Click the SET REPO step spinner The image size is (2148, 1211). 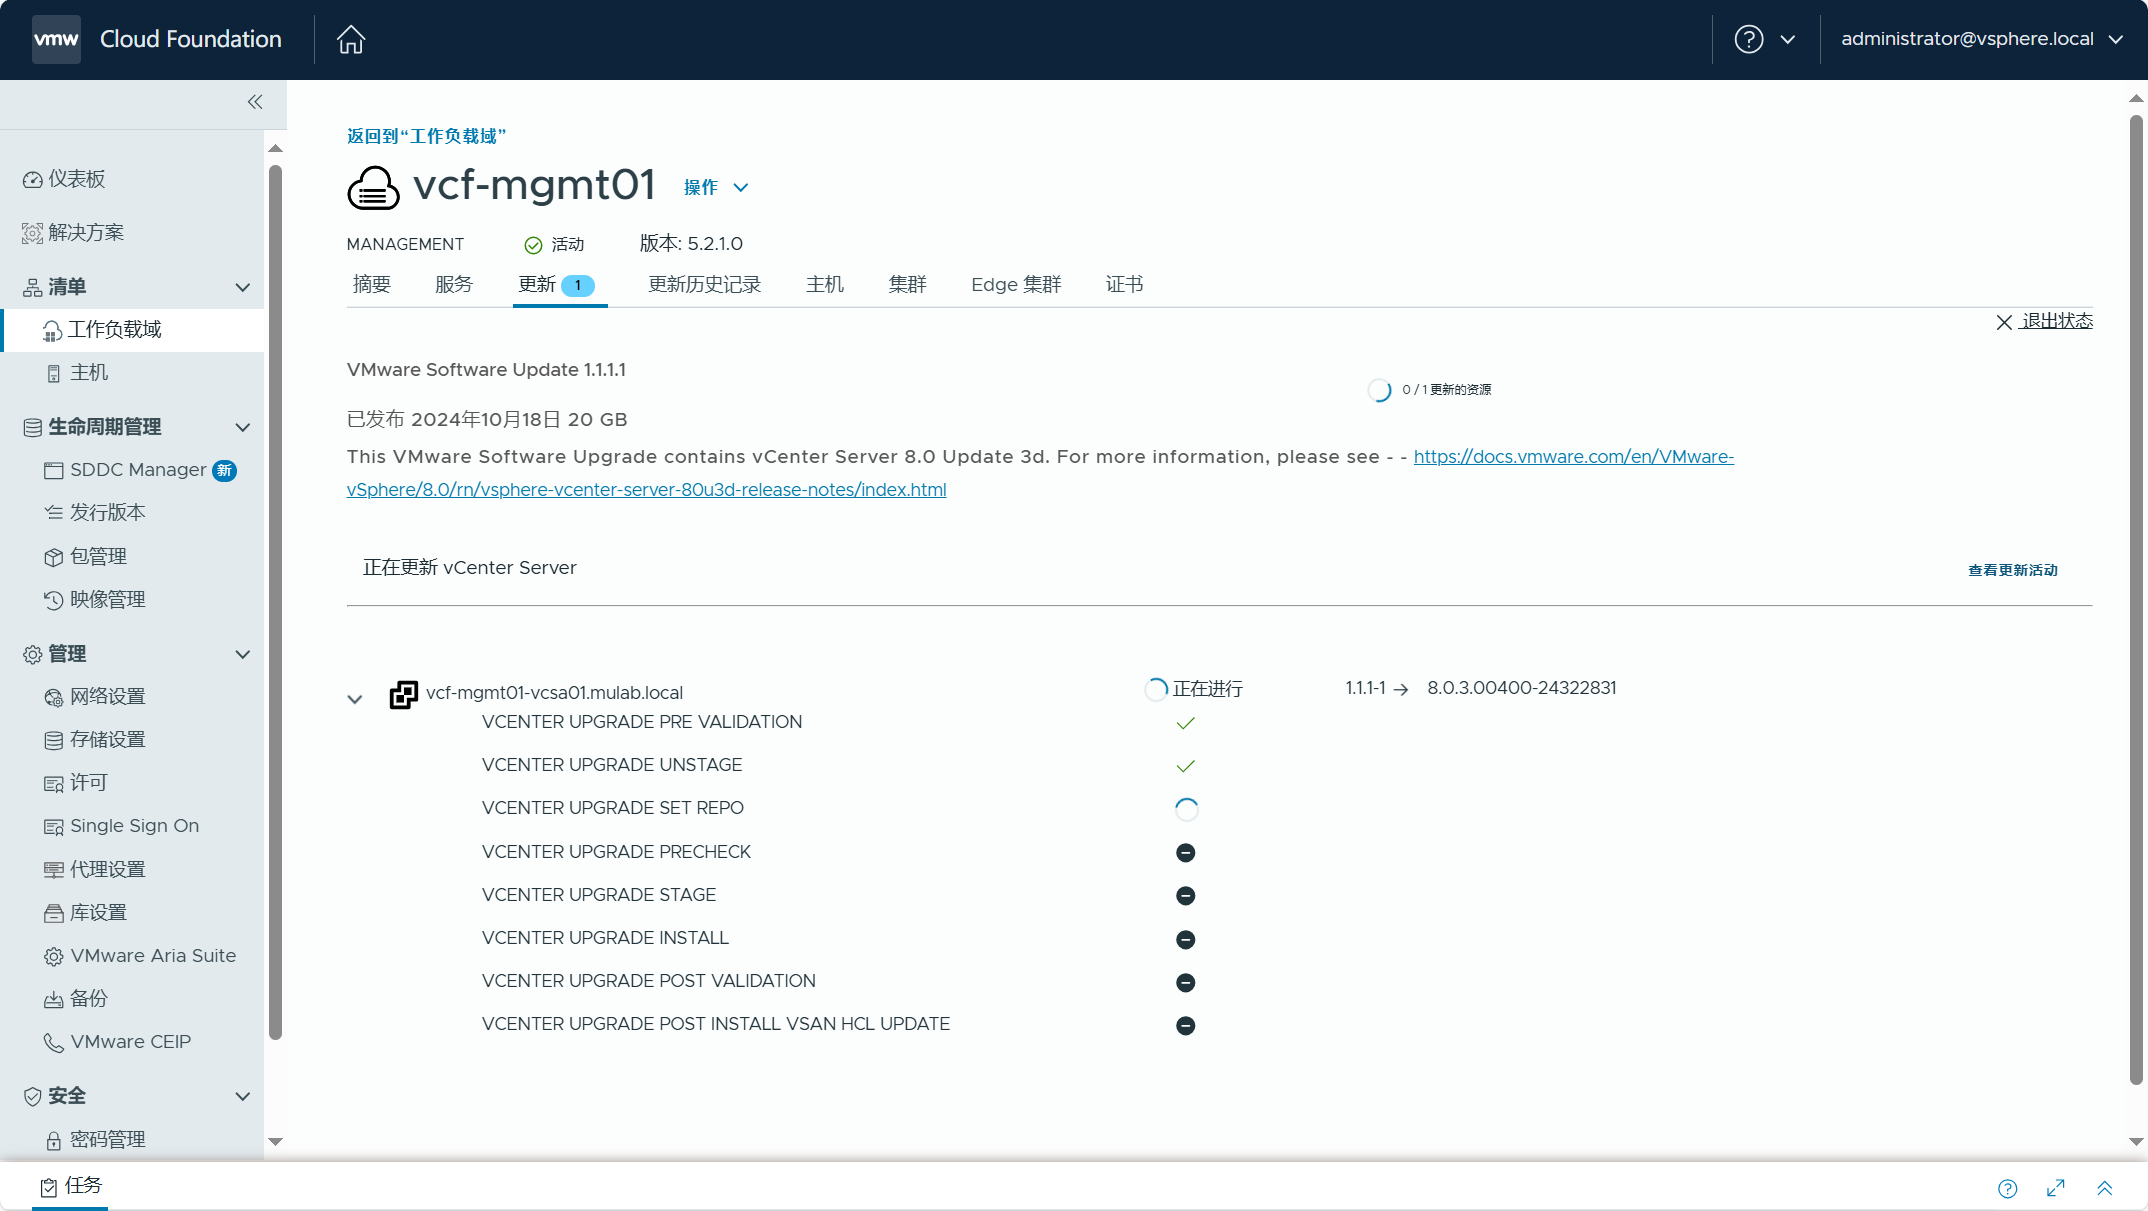click(1186, 809)
